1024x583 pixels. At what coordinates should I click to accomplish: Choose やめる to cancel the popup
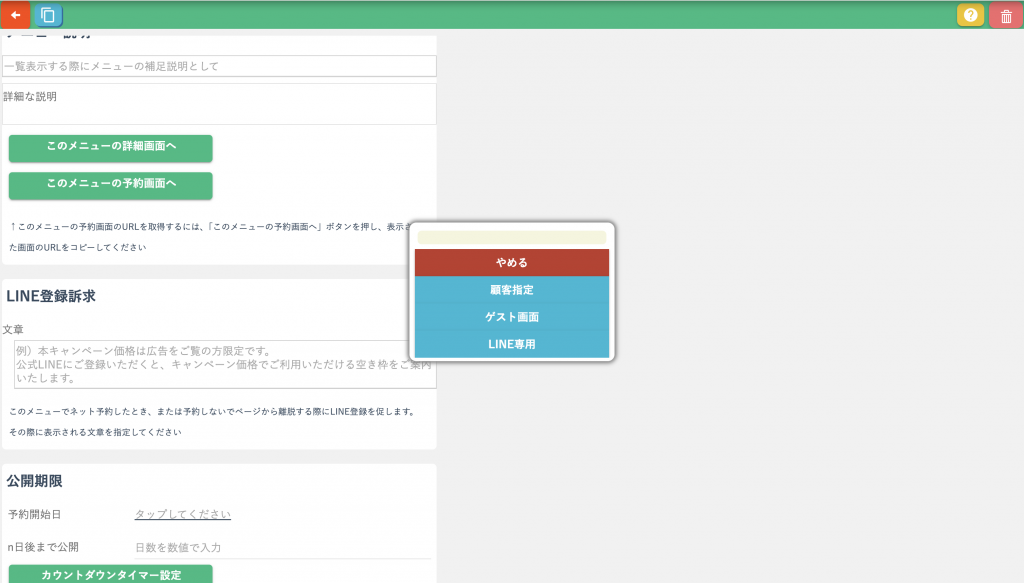click(511, 263)
